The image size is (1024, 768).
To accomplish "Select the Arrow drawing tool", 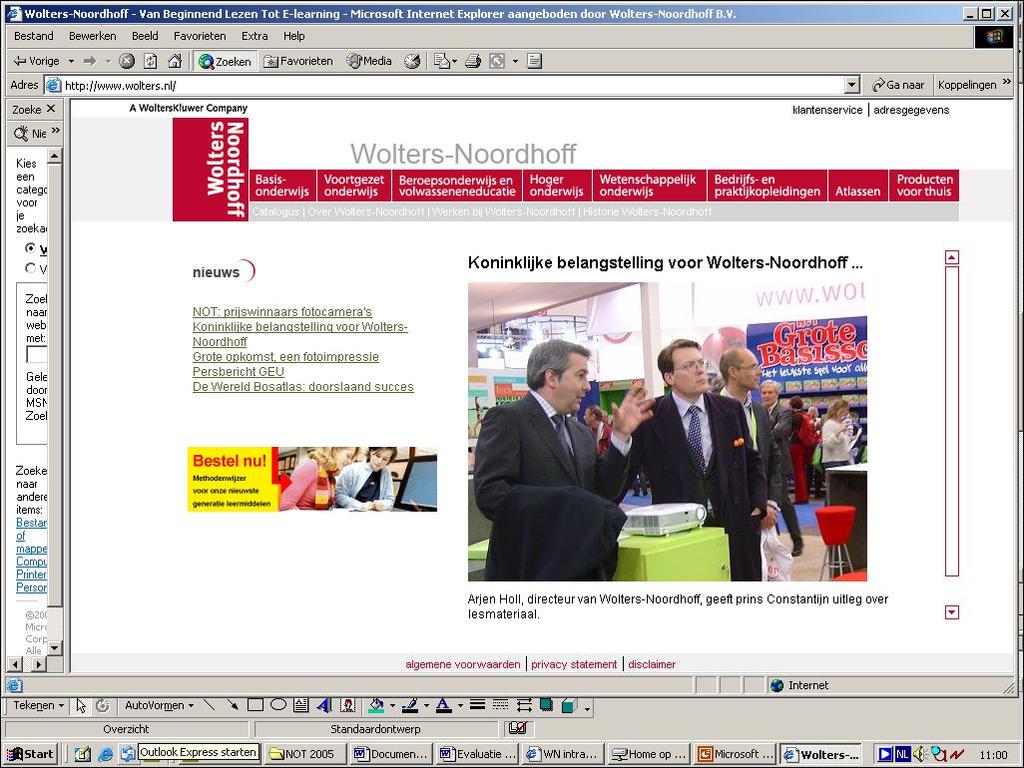I will tap(232, 705).
